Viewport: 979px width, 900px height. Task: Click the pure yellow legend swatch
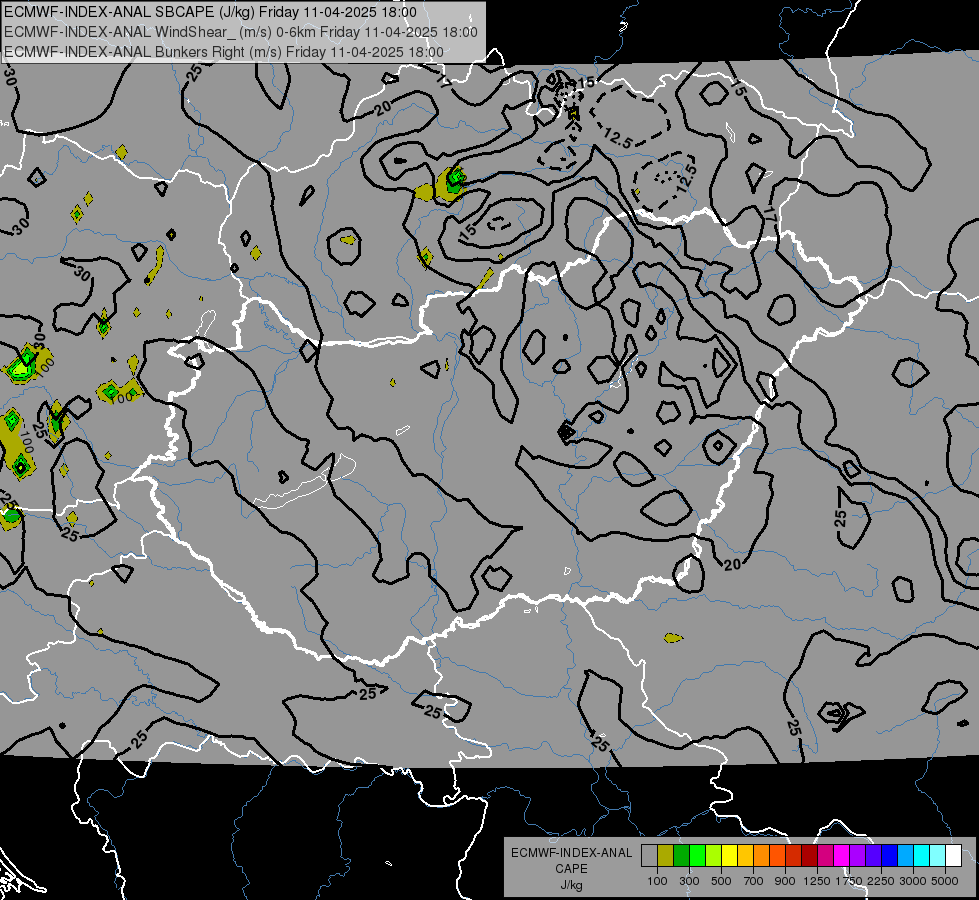729,855
